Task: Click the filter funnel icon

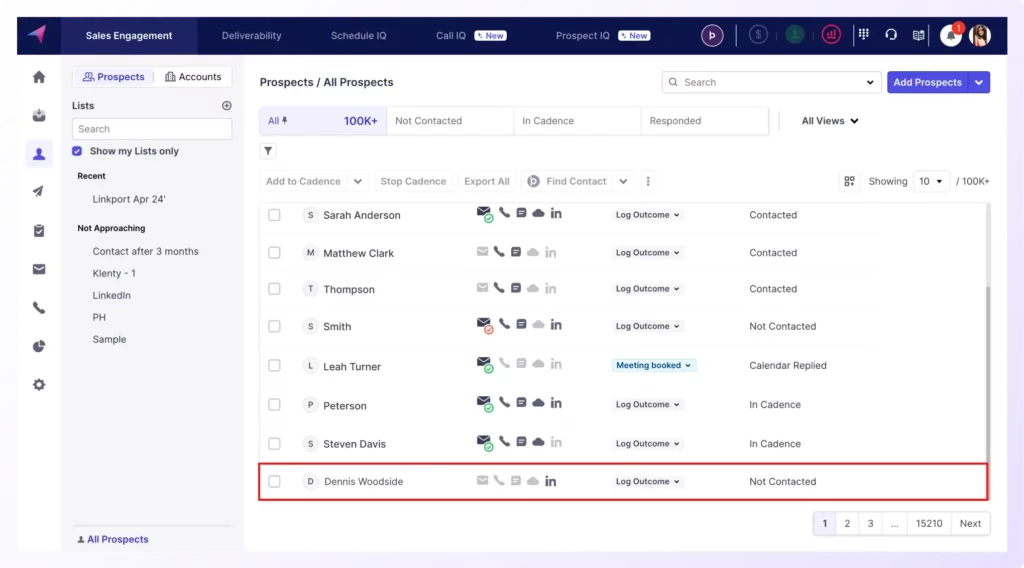Action: coord(268,151)
